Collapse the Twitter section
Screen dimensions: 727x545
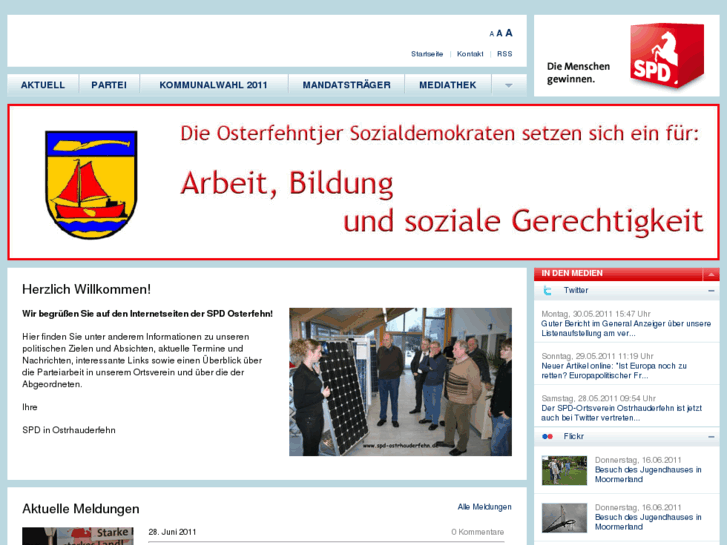[711, 291]
